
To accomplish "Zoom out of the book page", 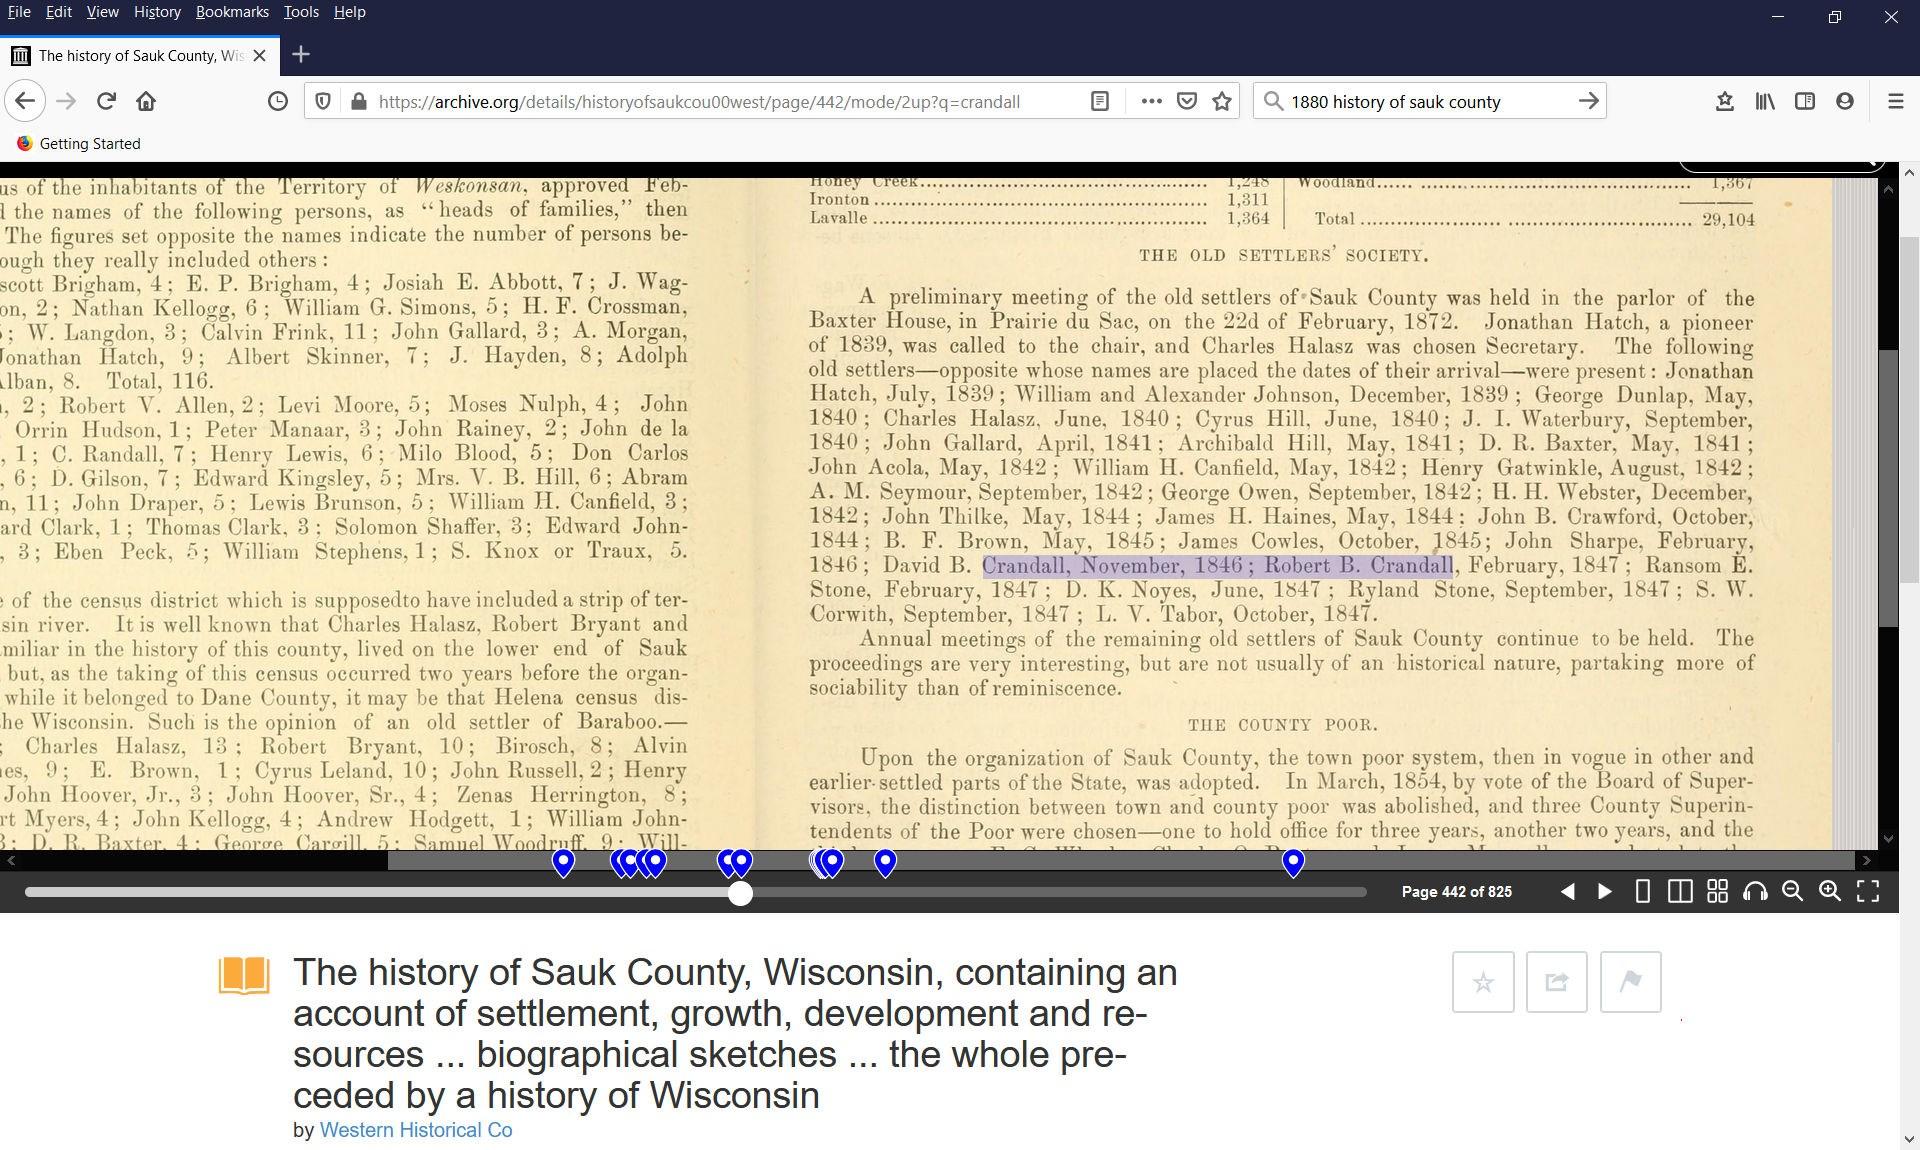I will (1792, 891).
